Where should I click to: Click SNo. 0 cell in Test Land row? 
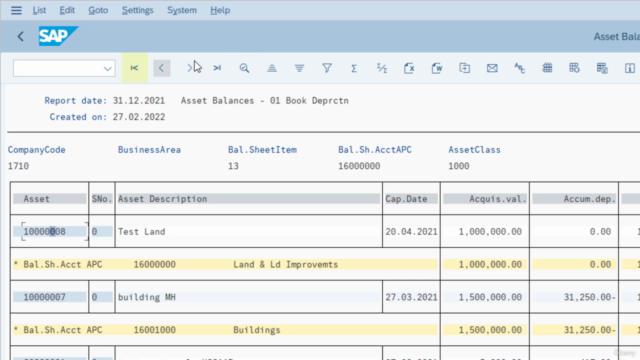(102, 231)
